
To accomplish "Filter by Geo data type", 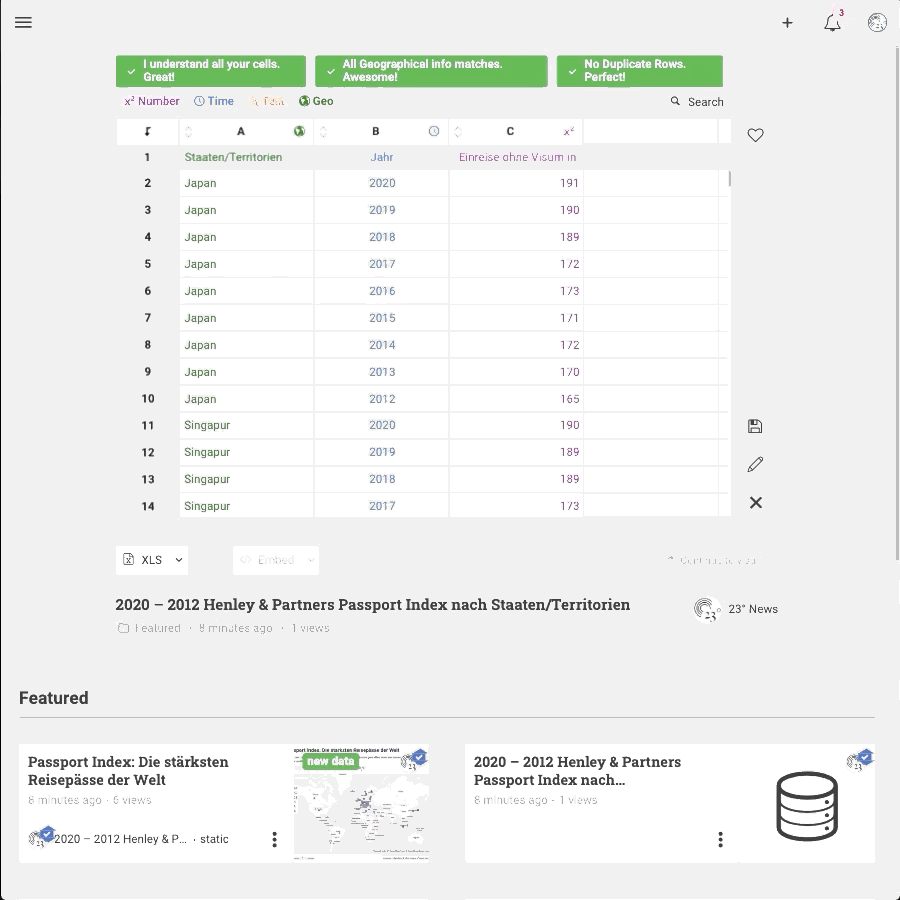I will 316,101.
